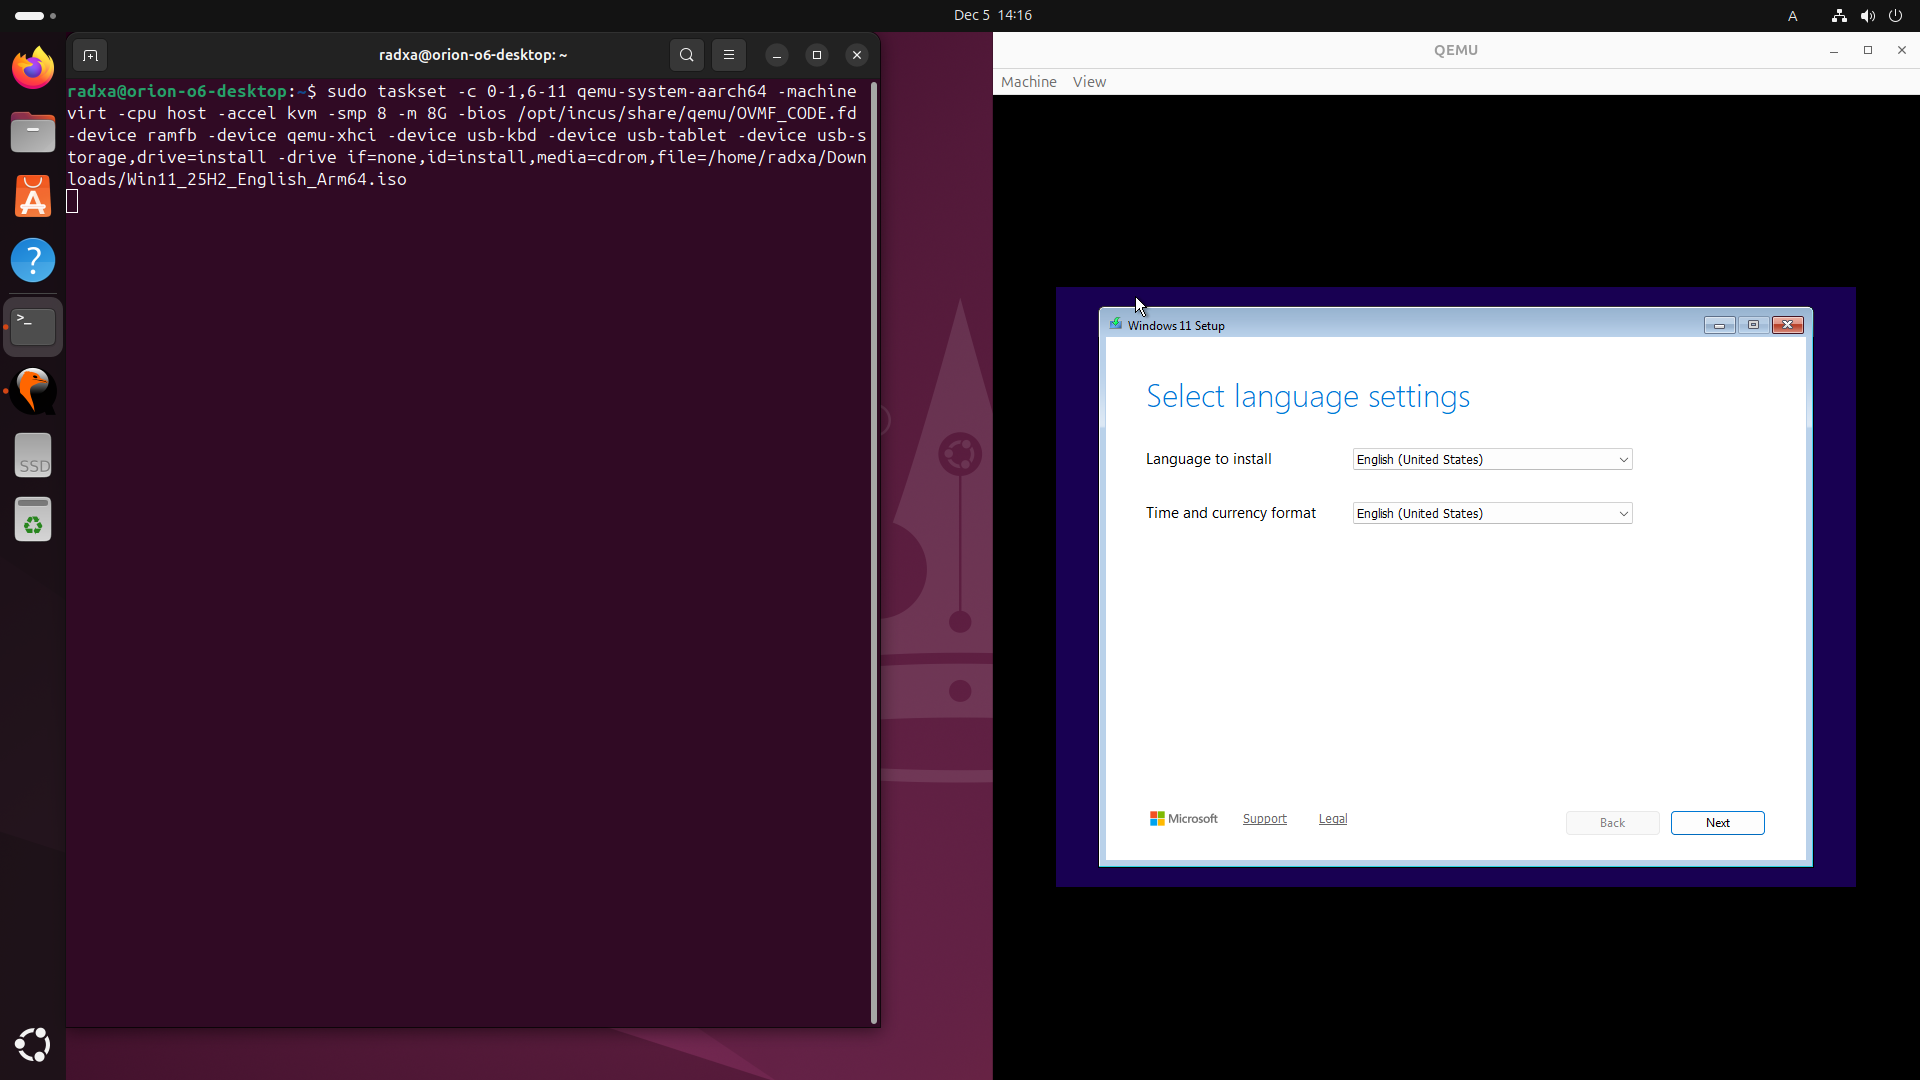This screenshot has height=1080, width=1920.
Task: Open Firefox from the dock
Action: point(33,68)
